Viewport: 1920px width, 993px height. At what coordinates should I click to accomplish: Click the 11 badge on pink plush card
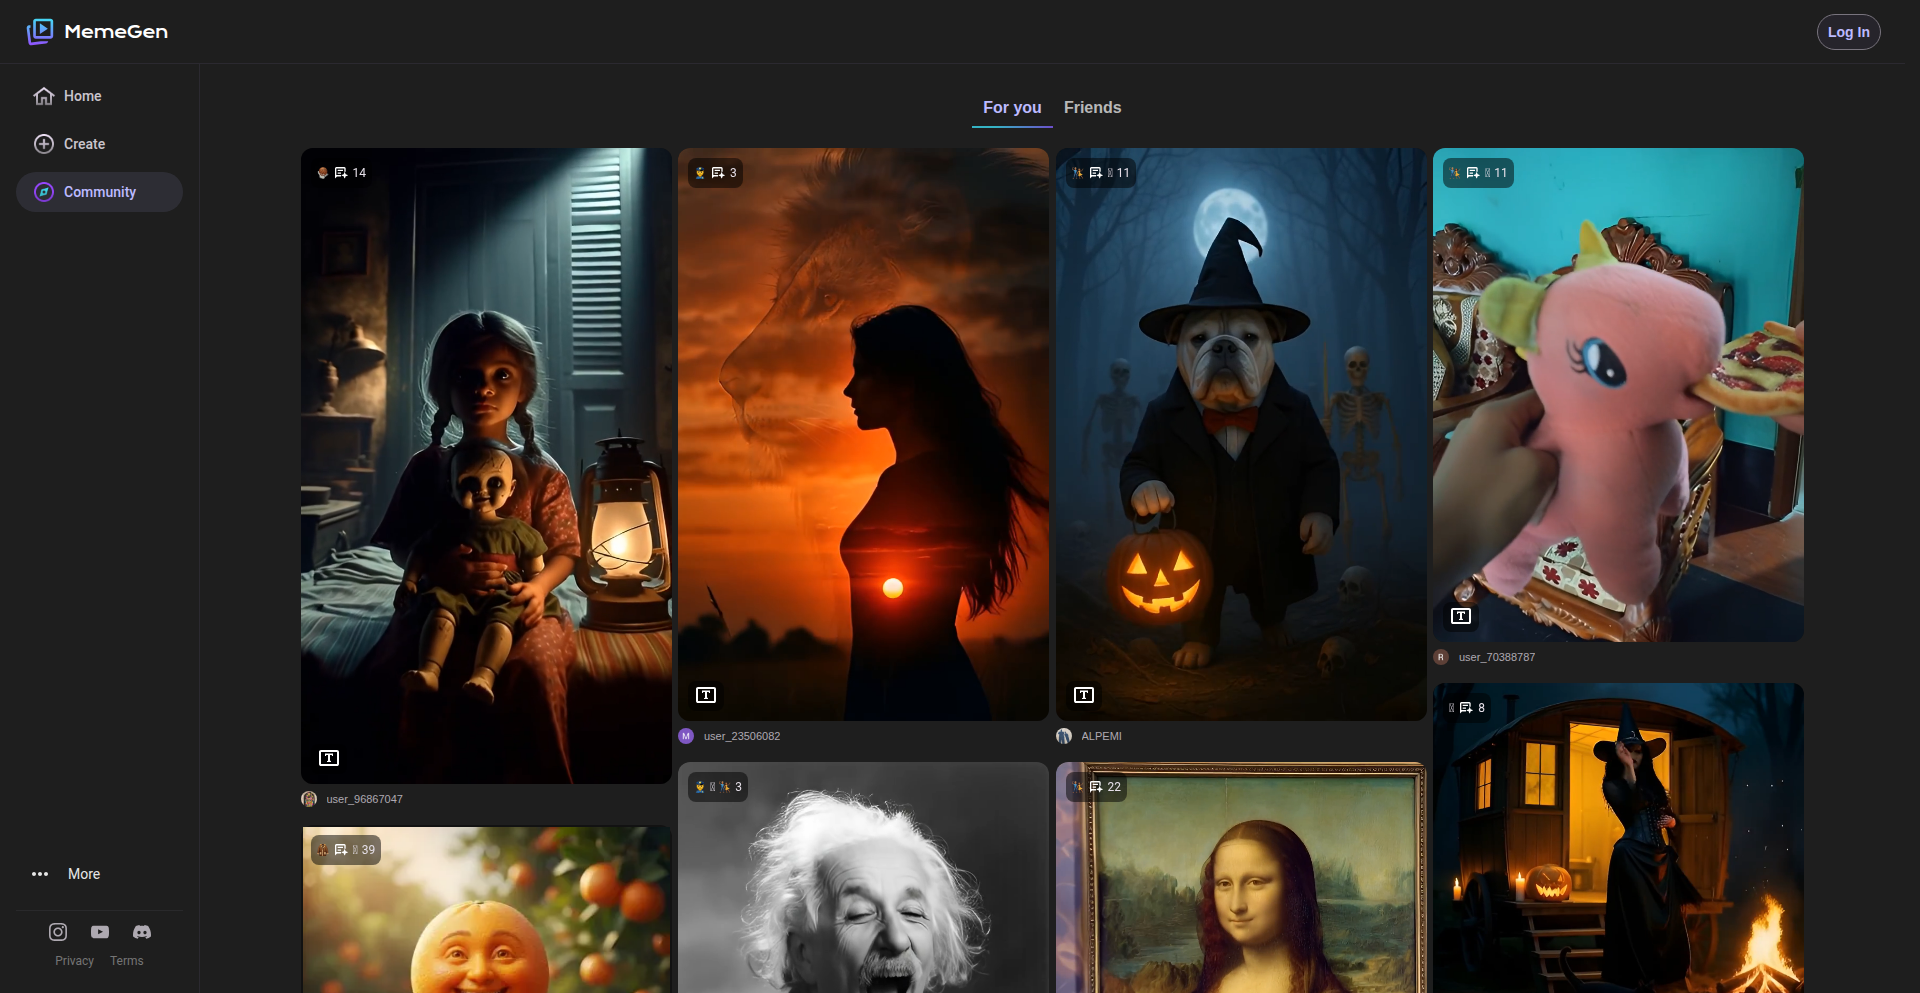click(x=1478, y=173)
